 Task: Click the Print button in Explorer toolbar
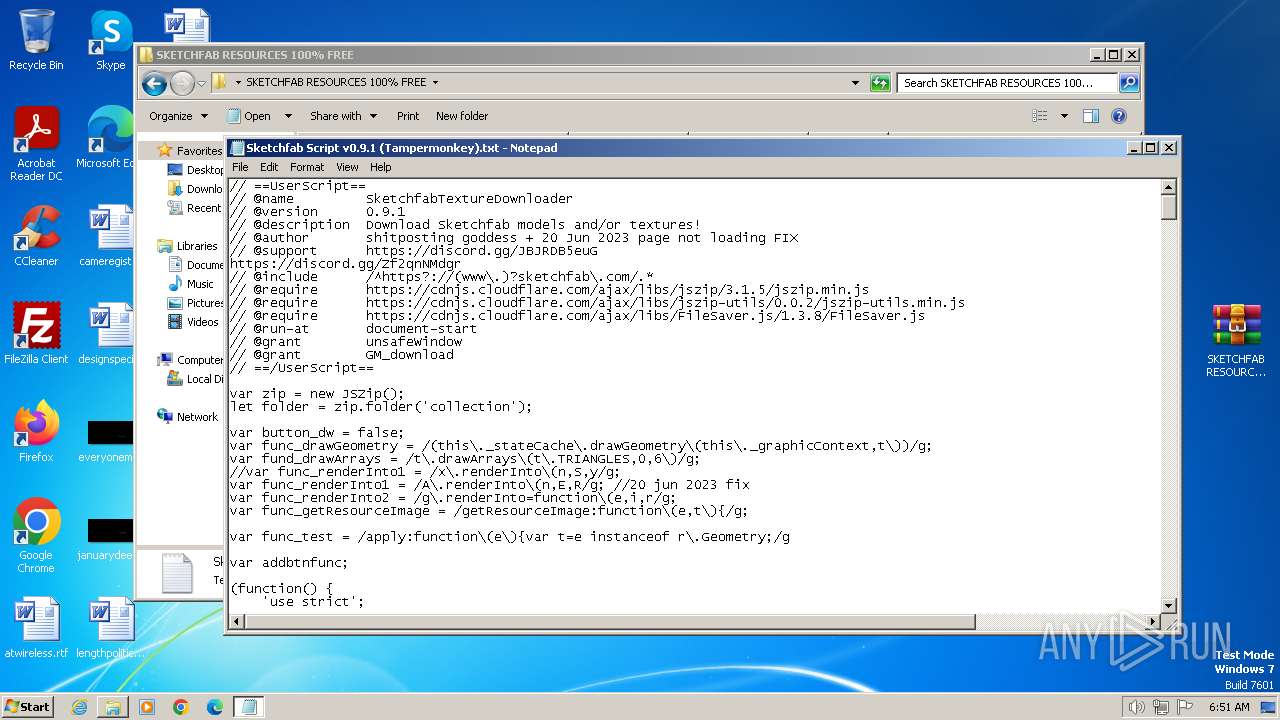pyautogui.click(x=408, y=116)
